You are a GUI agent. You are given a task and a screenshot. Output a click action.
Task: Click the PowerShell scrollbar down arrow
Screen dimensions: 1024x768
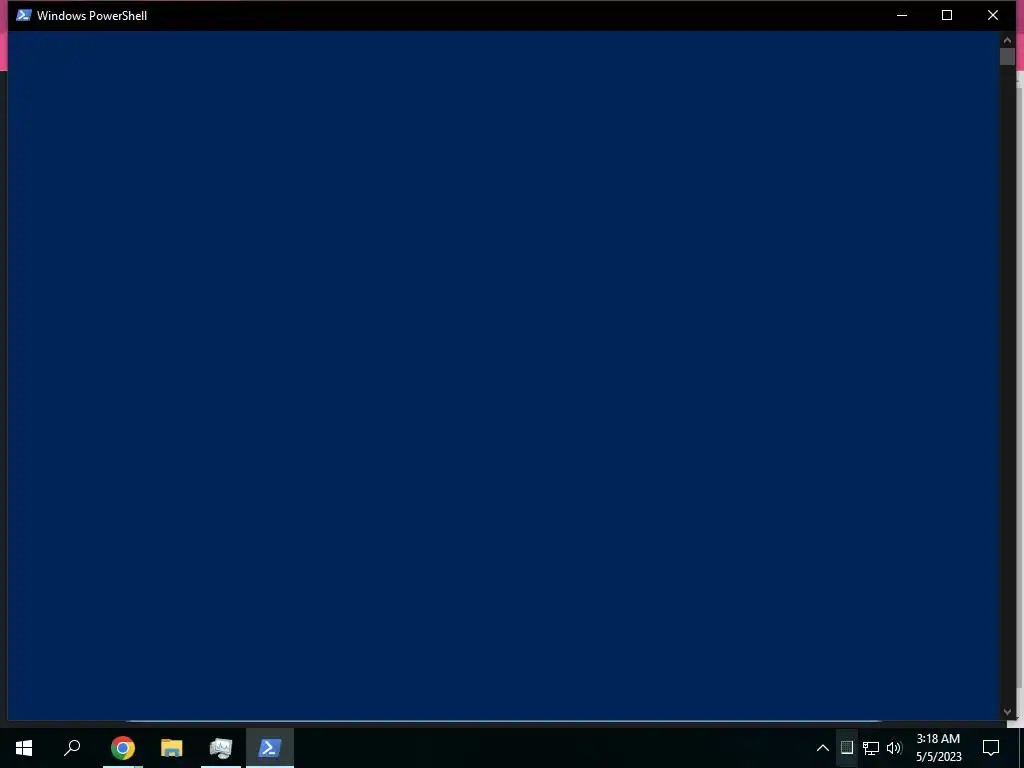[1007, 712]
